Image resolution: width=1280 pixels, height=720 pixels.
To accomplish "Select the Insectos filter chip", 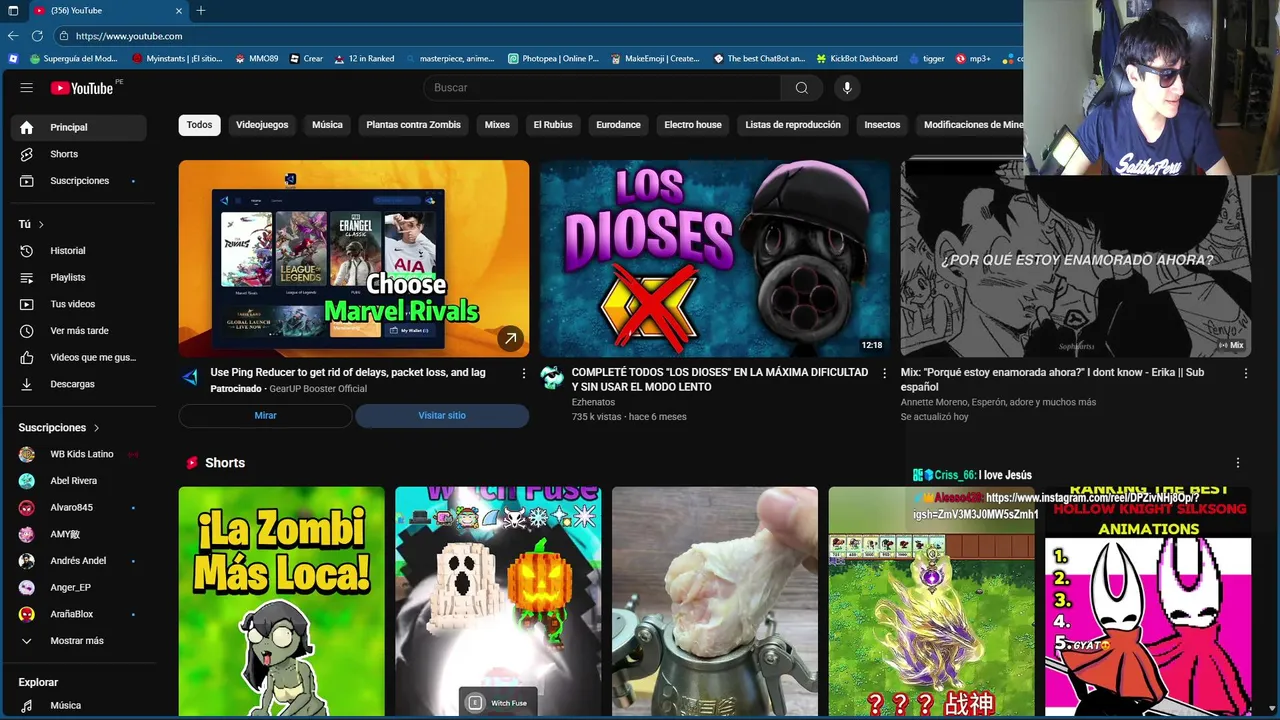I will pyautogui.click(x=882, y=125).
